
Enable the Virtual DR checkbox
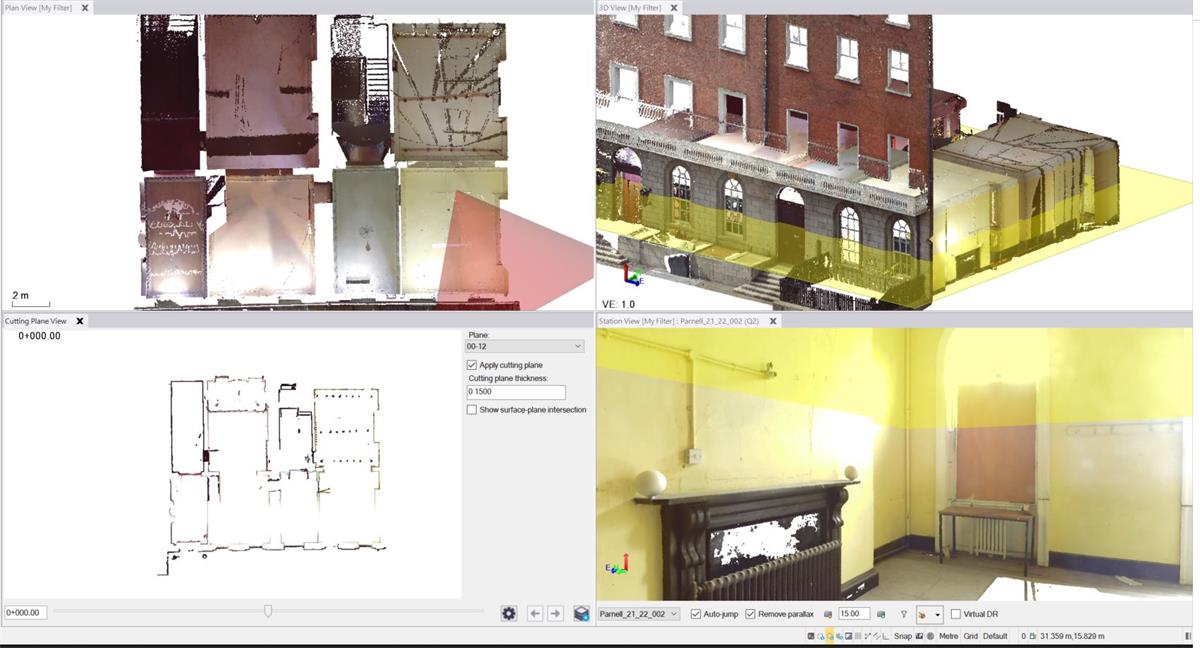(956, 614)
